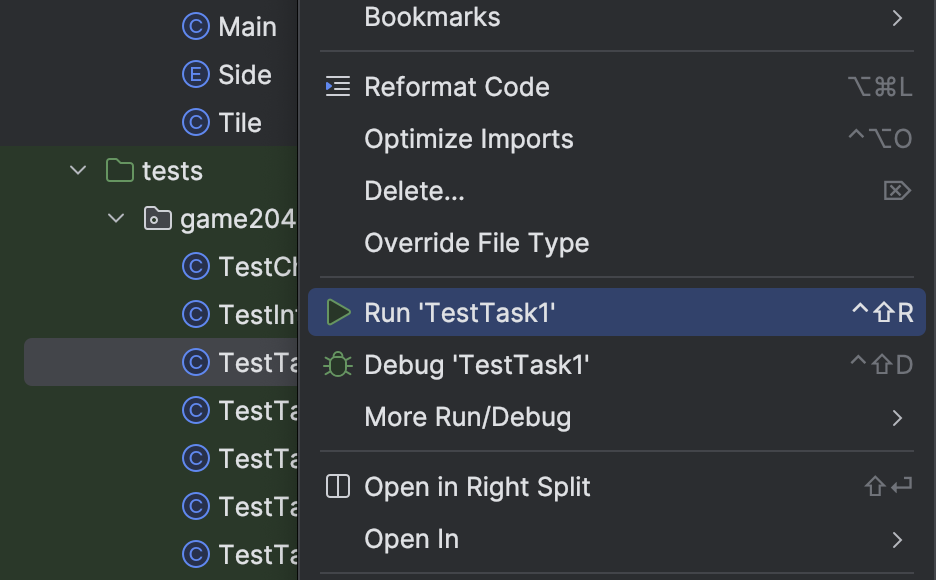This screenshot has height=580, width=936.
Task: Click the Reformat Code icon
Action: [x=338, y=87]
